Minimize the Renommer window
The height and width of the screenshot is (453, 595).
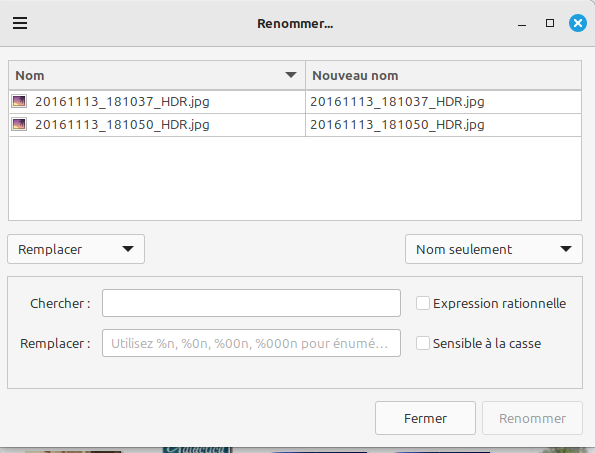coord(522,24)
